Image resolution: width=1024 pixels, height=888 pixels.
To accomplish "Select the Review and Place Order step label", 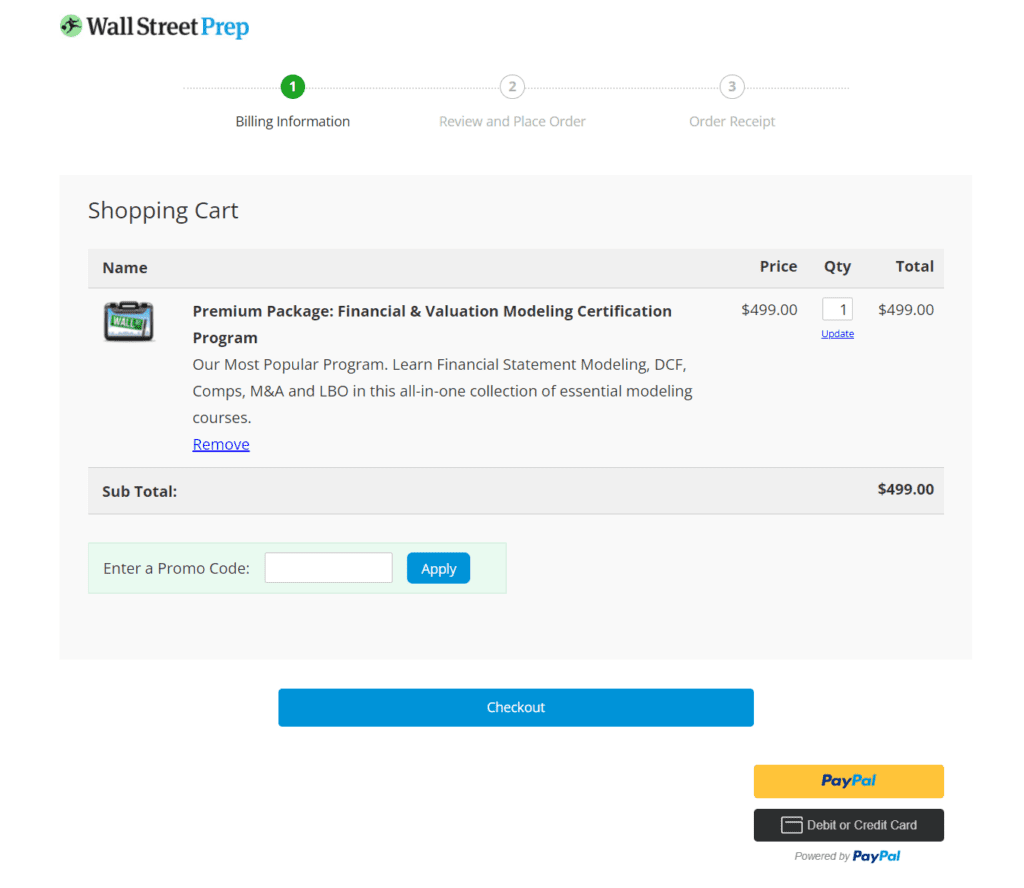I will [512, 121].
